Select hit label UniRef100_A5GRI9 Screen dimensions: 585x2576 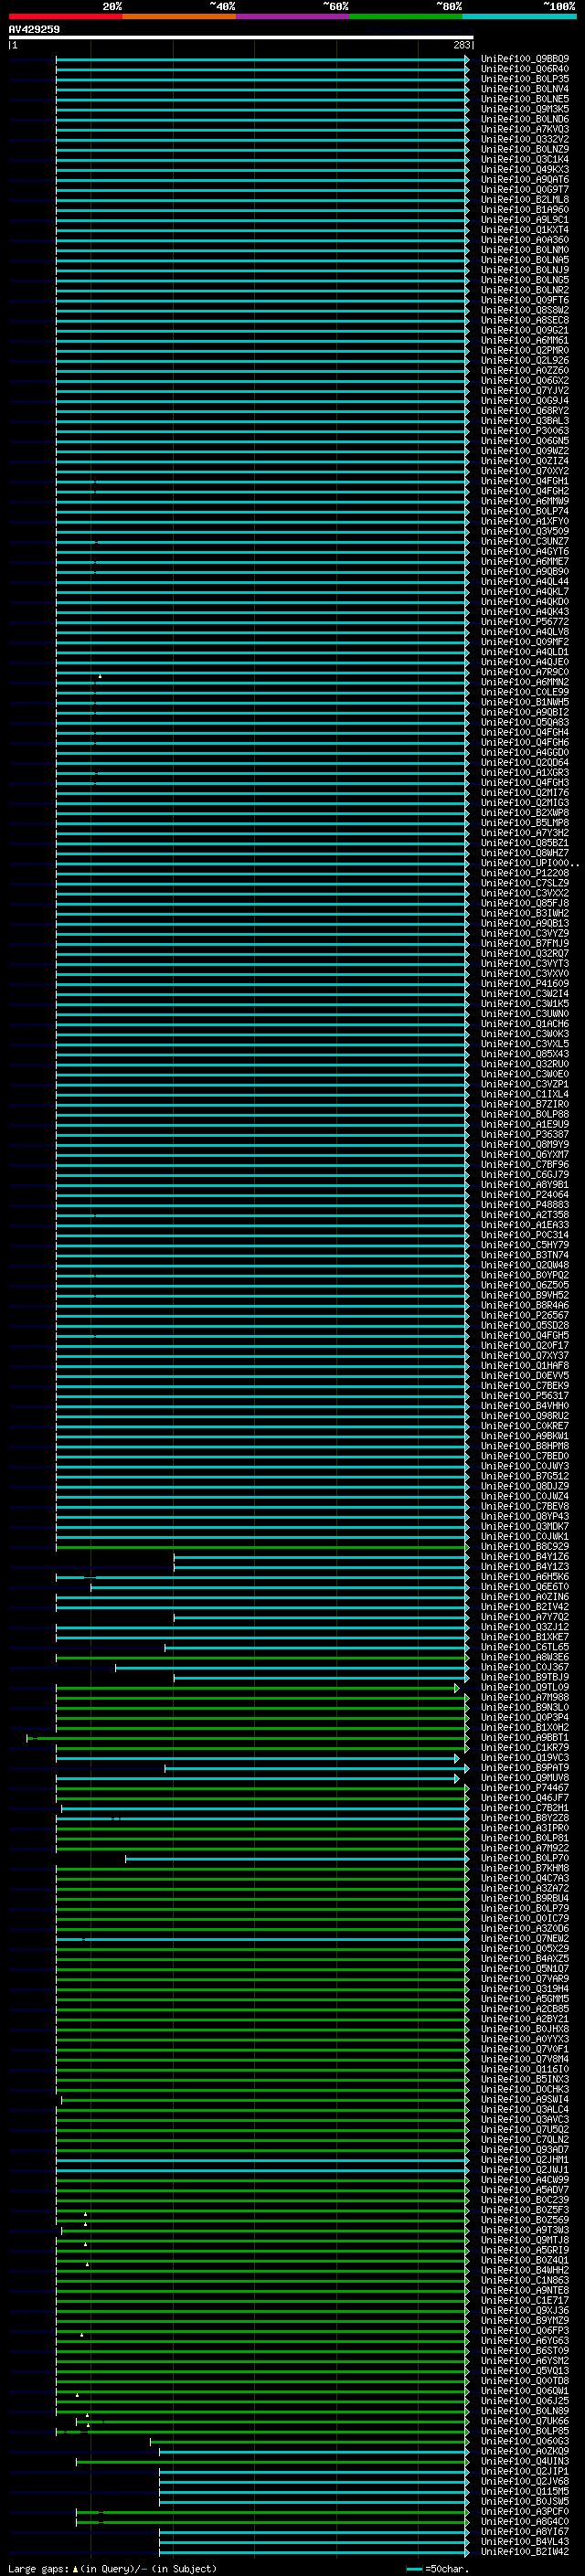point(524,2250)
